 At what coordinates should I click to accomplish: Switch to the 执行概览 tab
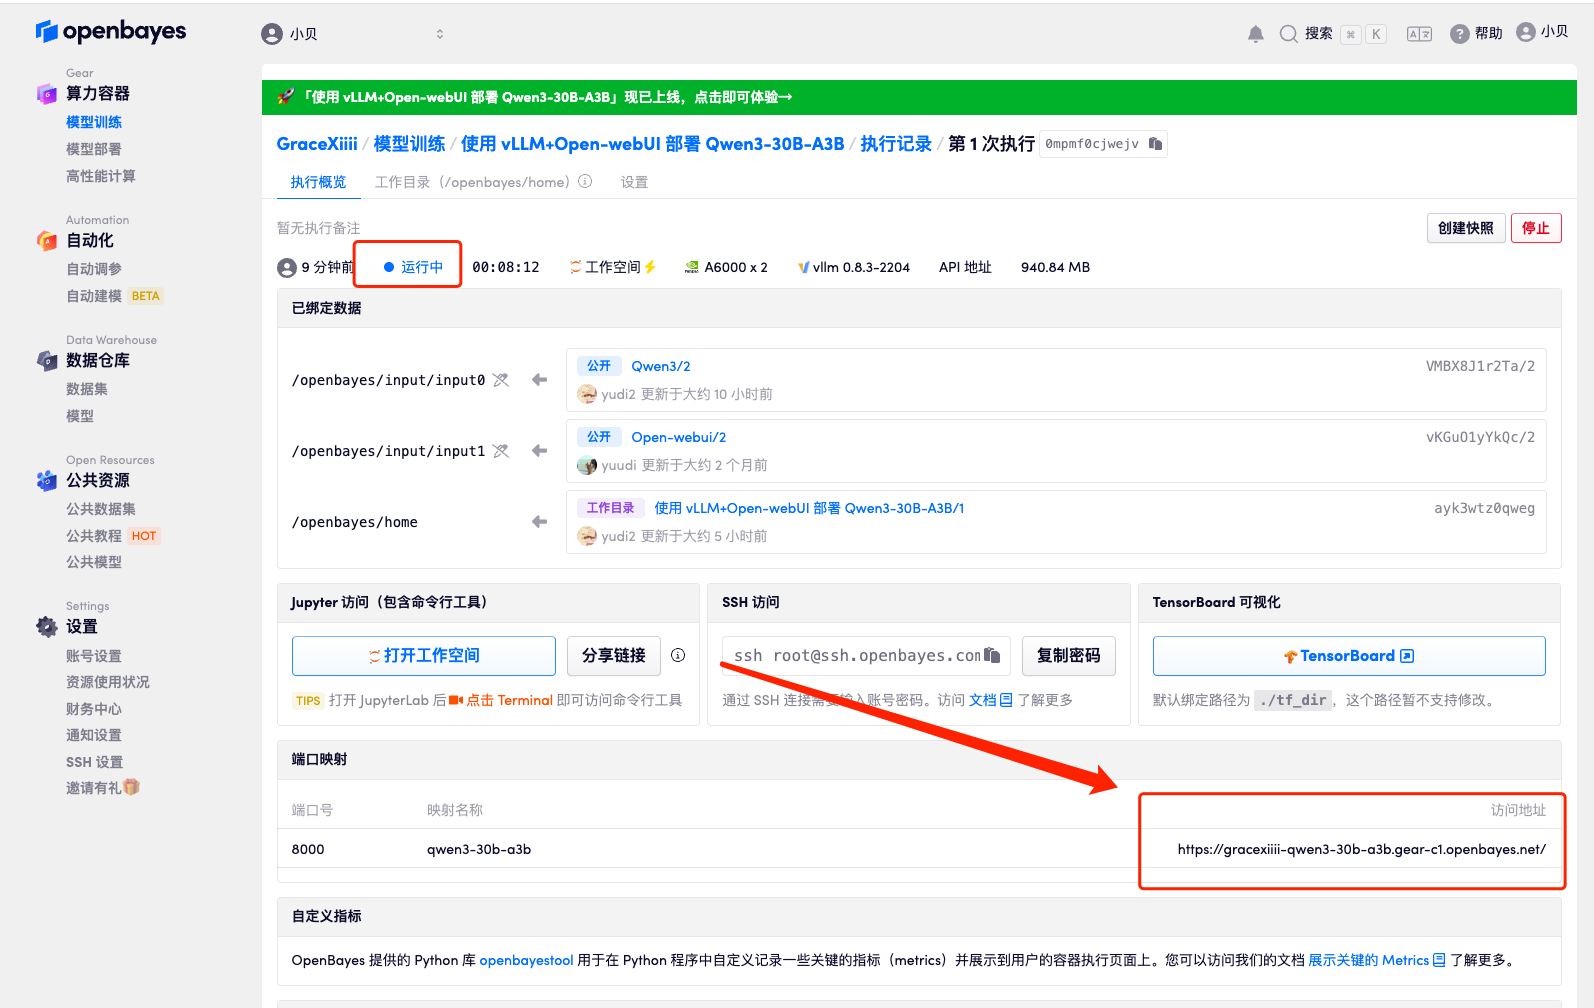point(318,182)
